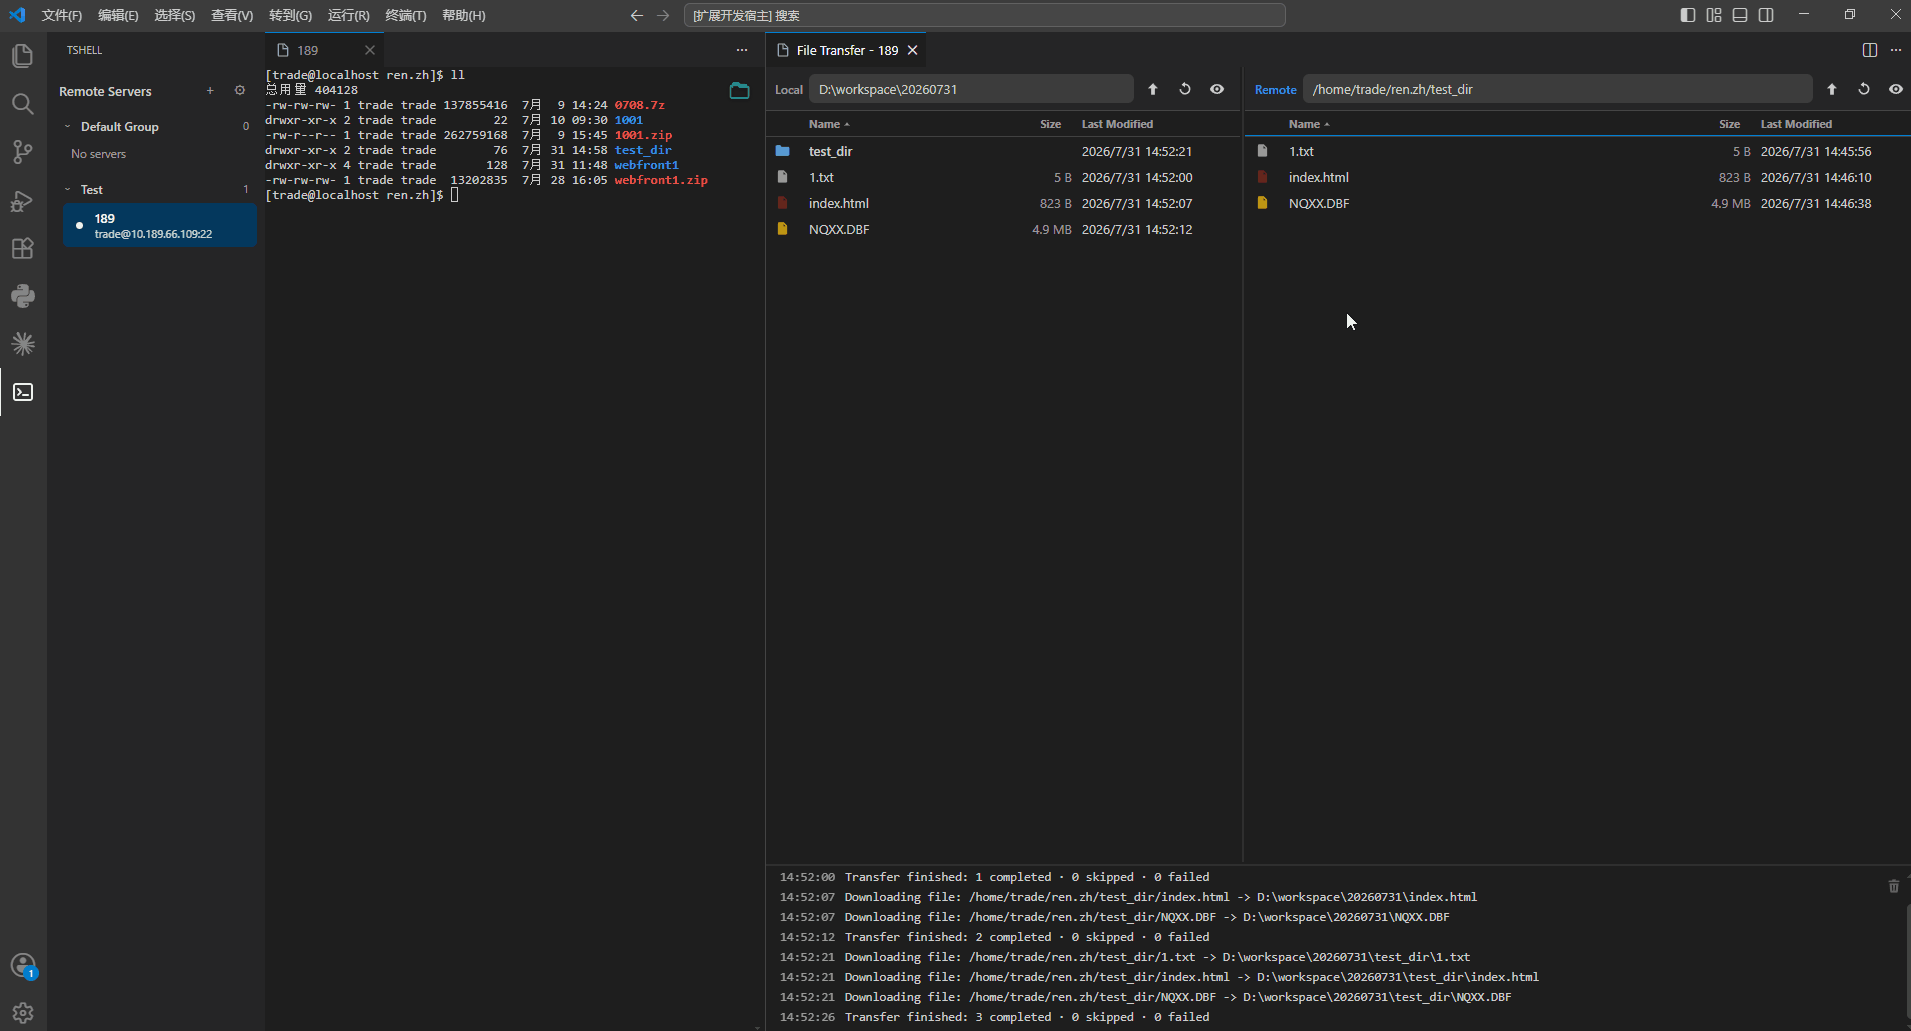Screen dimensions: 1911x1031
Task: Open the Extensions view
Action: pos(23,248)
